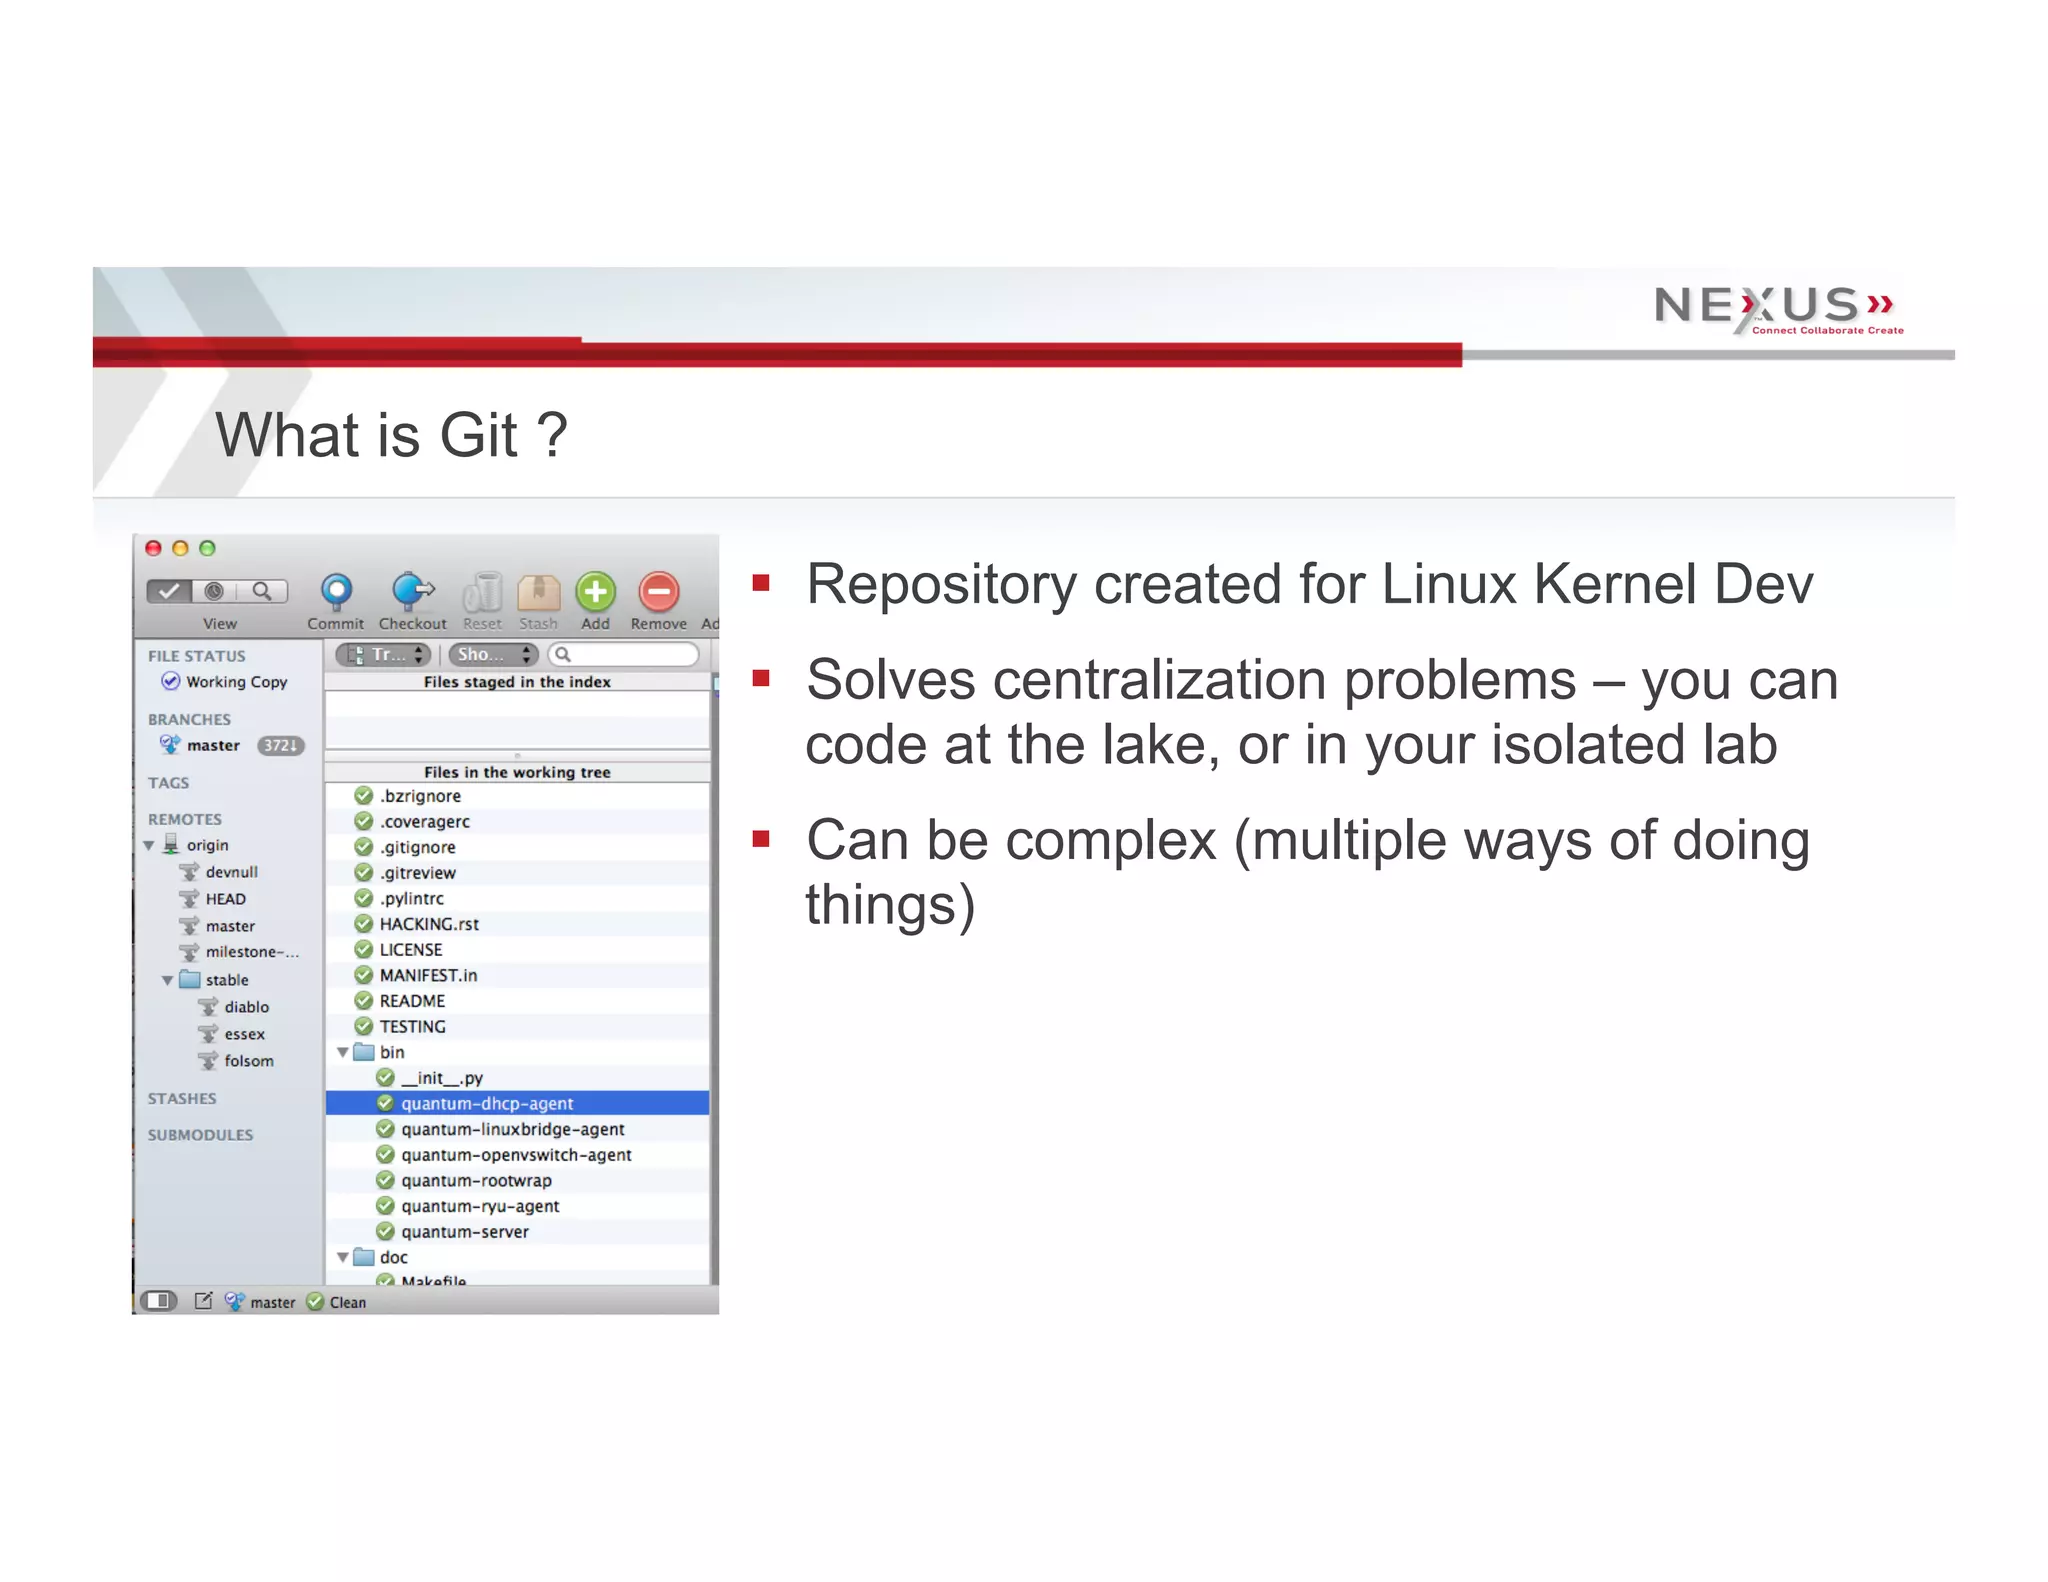Select the quantum-dhcp-agent file
The width and height of the screenshot is (2048, 1582).
tap(517, 1104)
